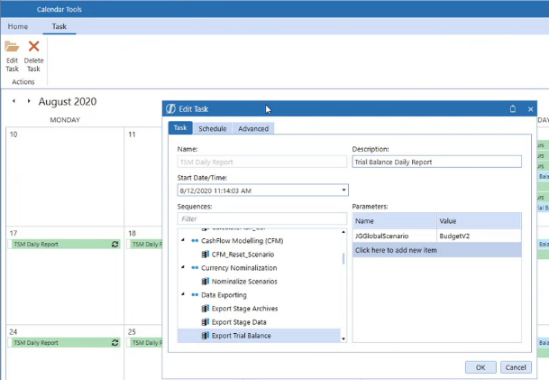Click CFM_Reset_Scenario sequence icon

(206, 254)
